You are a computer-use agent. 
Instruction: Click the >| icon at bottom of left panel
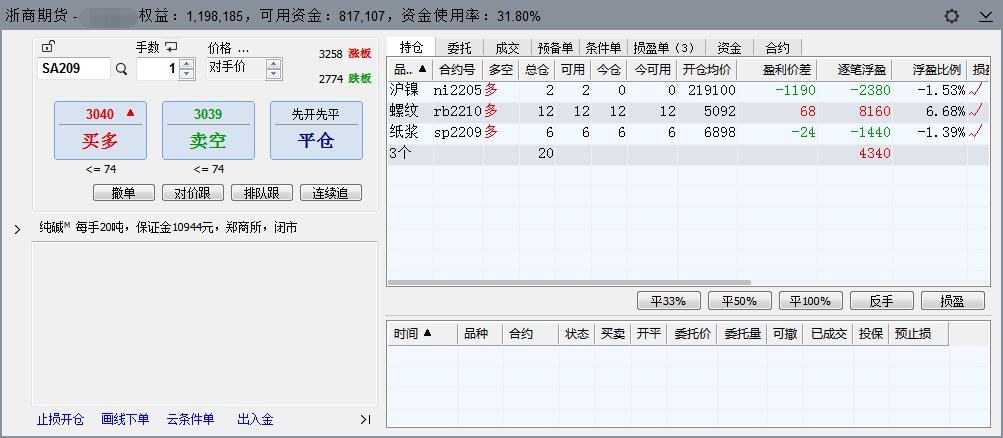point(365,419)
